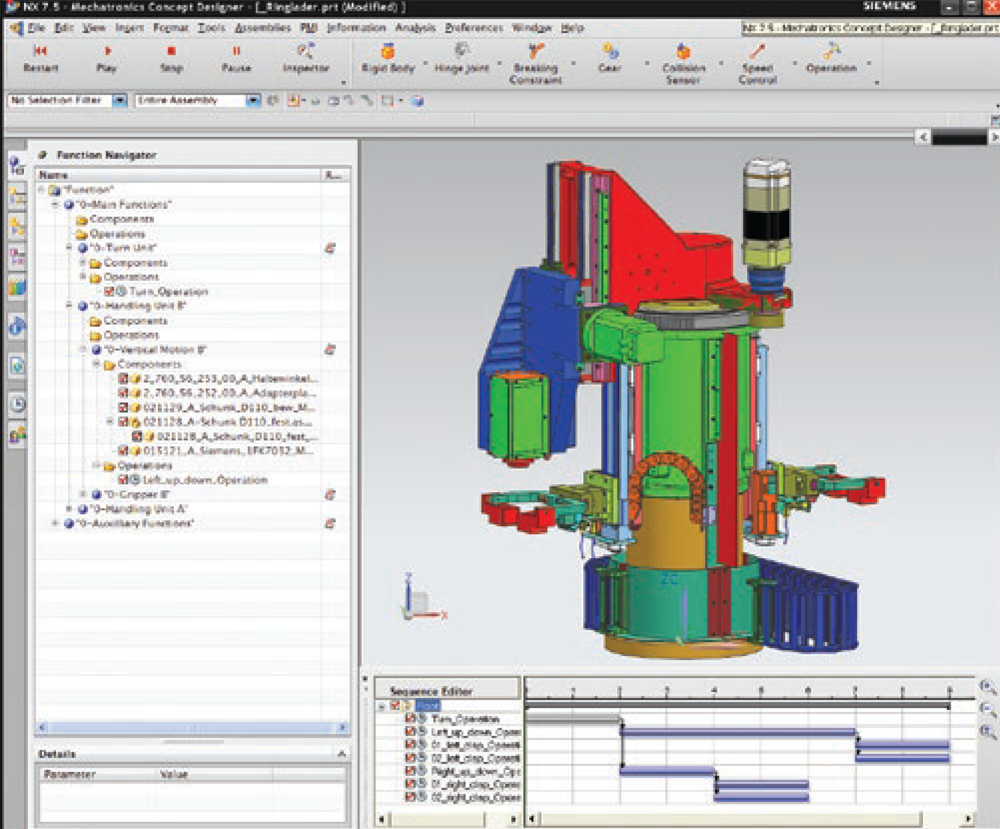Open the Speed Control tool
The width and height of the screenshot is (1000, 829).
tap(757, 51)
